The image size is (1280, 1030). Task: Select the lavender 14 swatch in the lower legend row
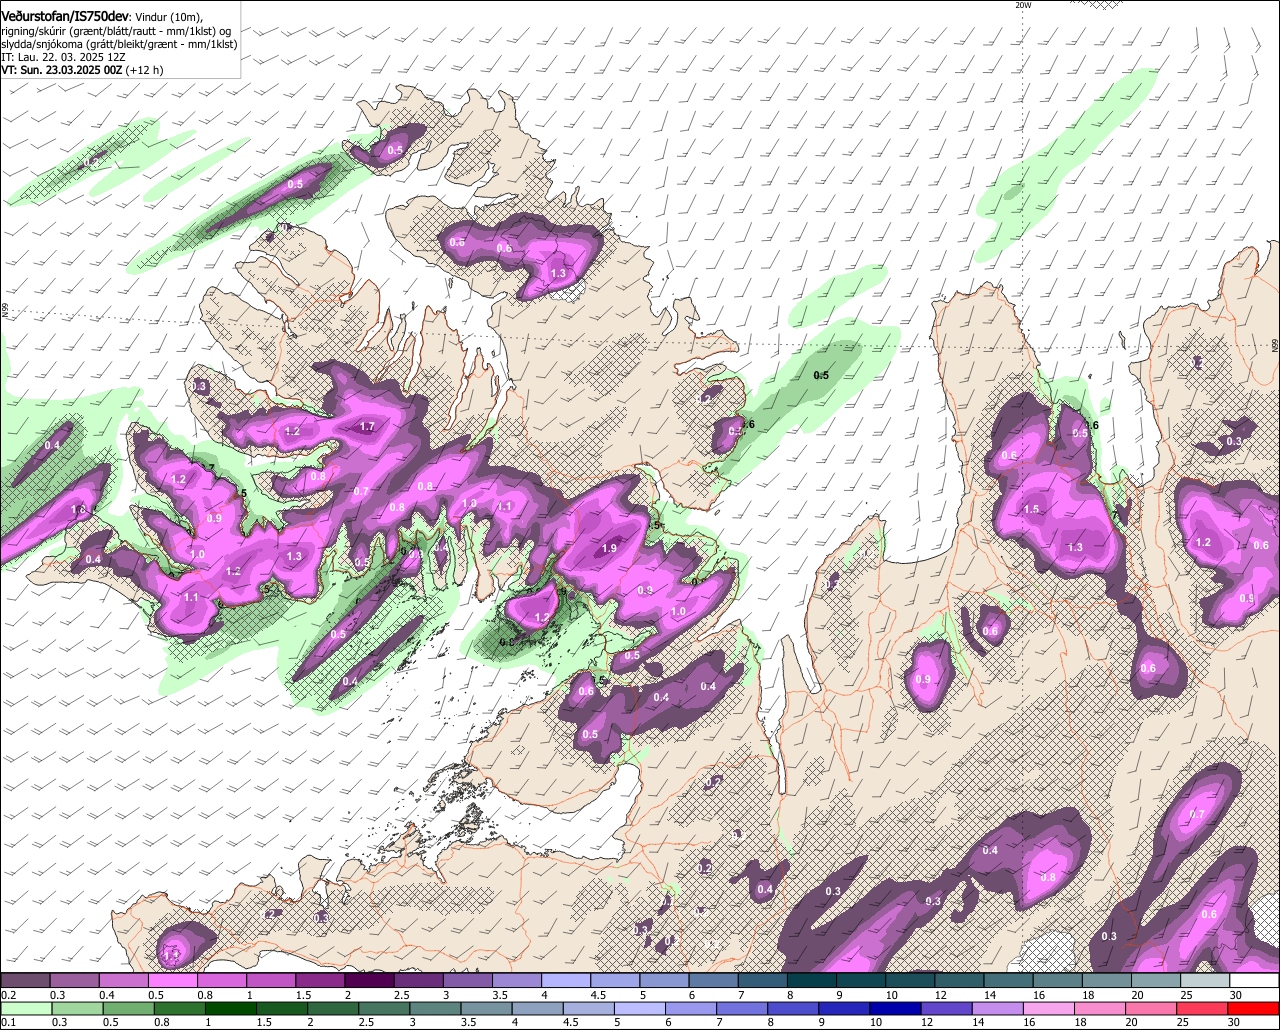(x=999, y=1008)
